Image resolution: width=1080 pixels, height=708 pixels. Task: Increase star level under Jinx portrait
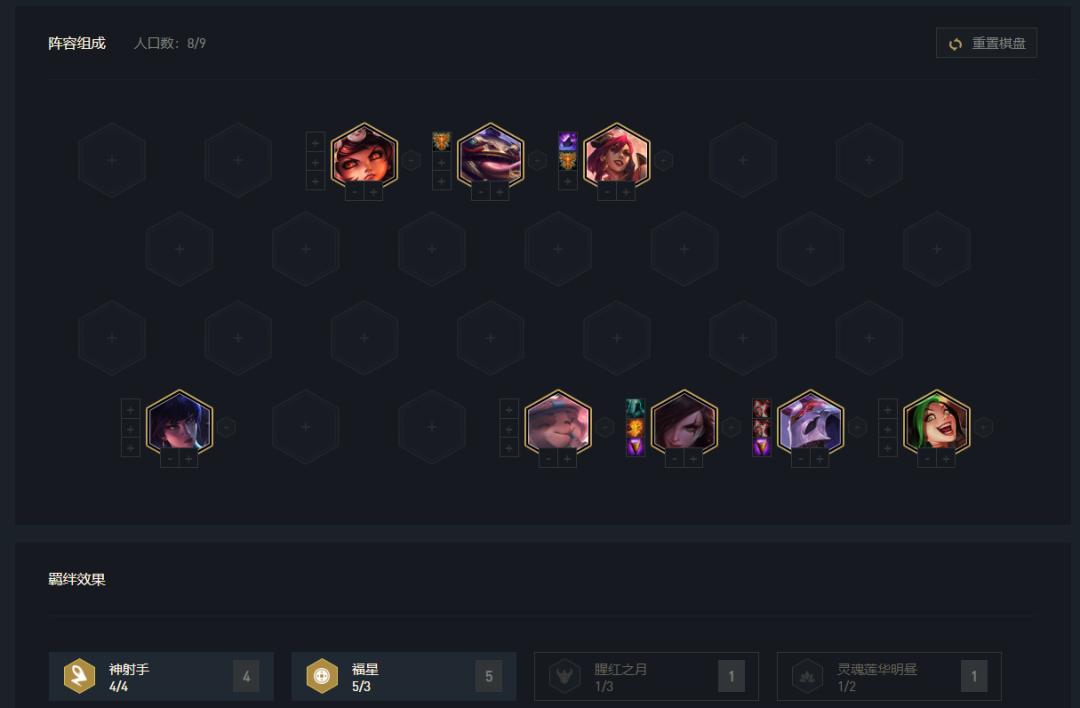[x=946, y=459]
